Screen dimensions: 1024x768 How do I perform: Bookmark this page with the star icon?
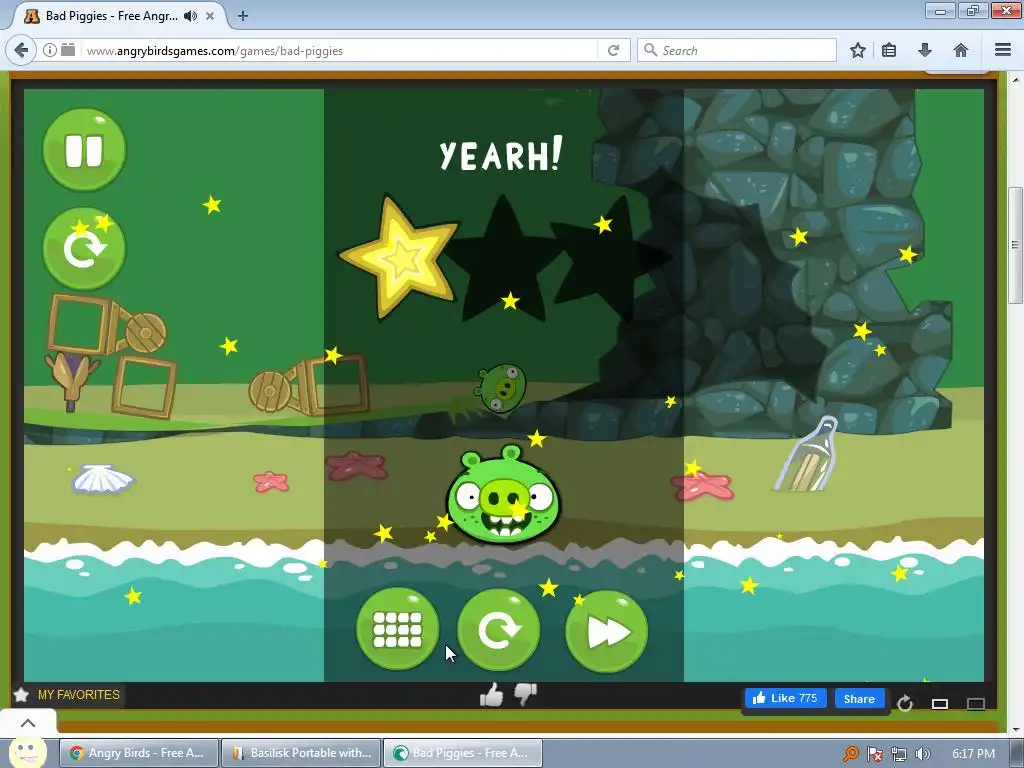857,50
